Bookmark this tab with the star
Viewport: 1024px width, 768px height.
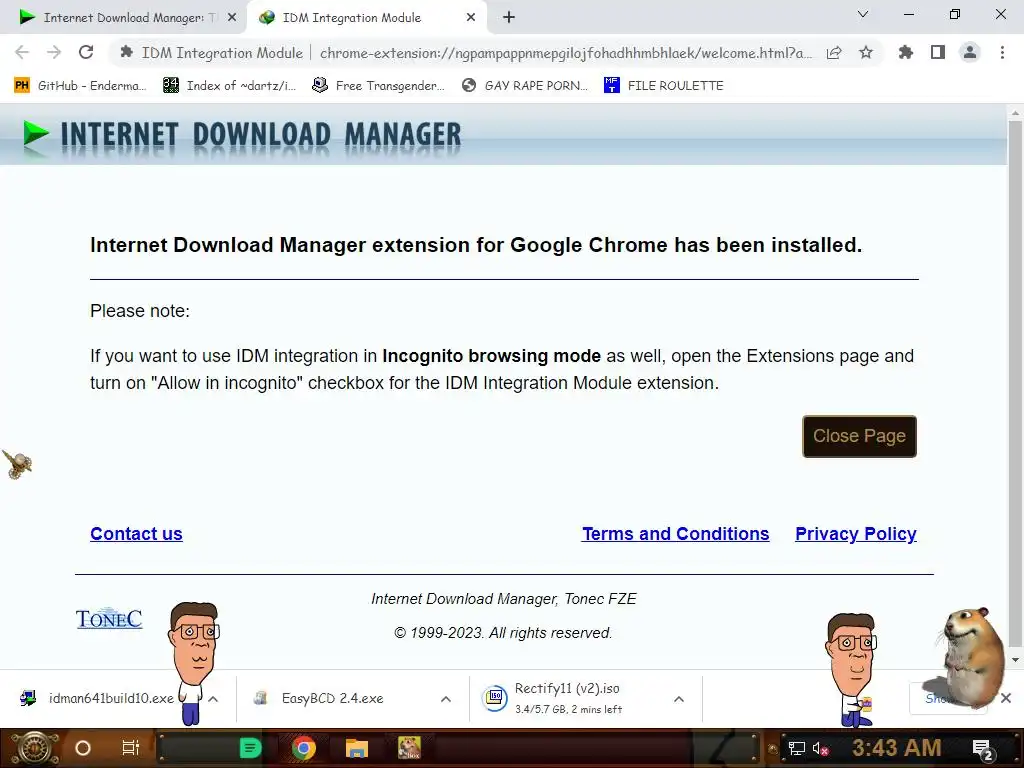pyautogui.click(x=866, y=52)
